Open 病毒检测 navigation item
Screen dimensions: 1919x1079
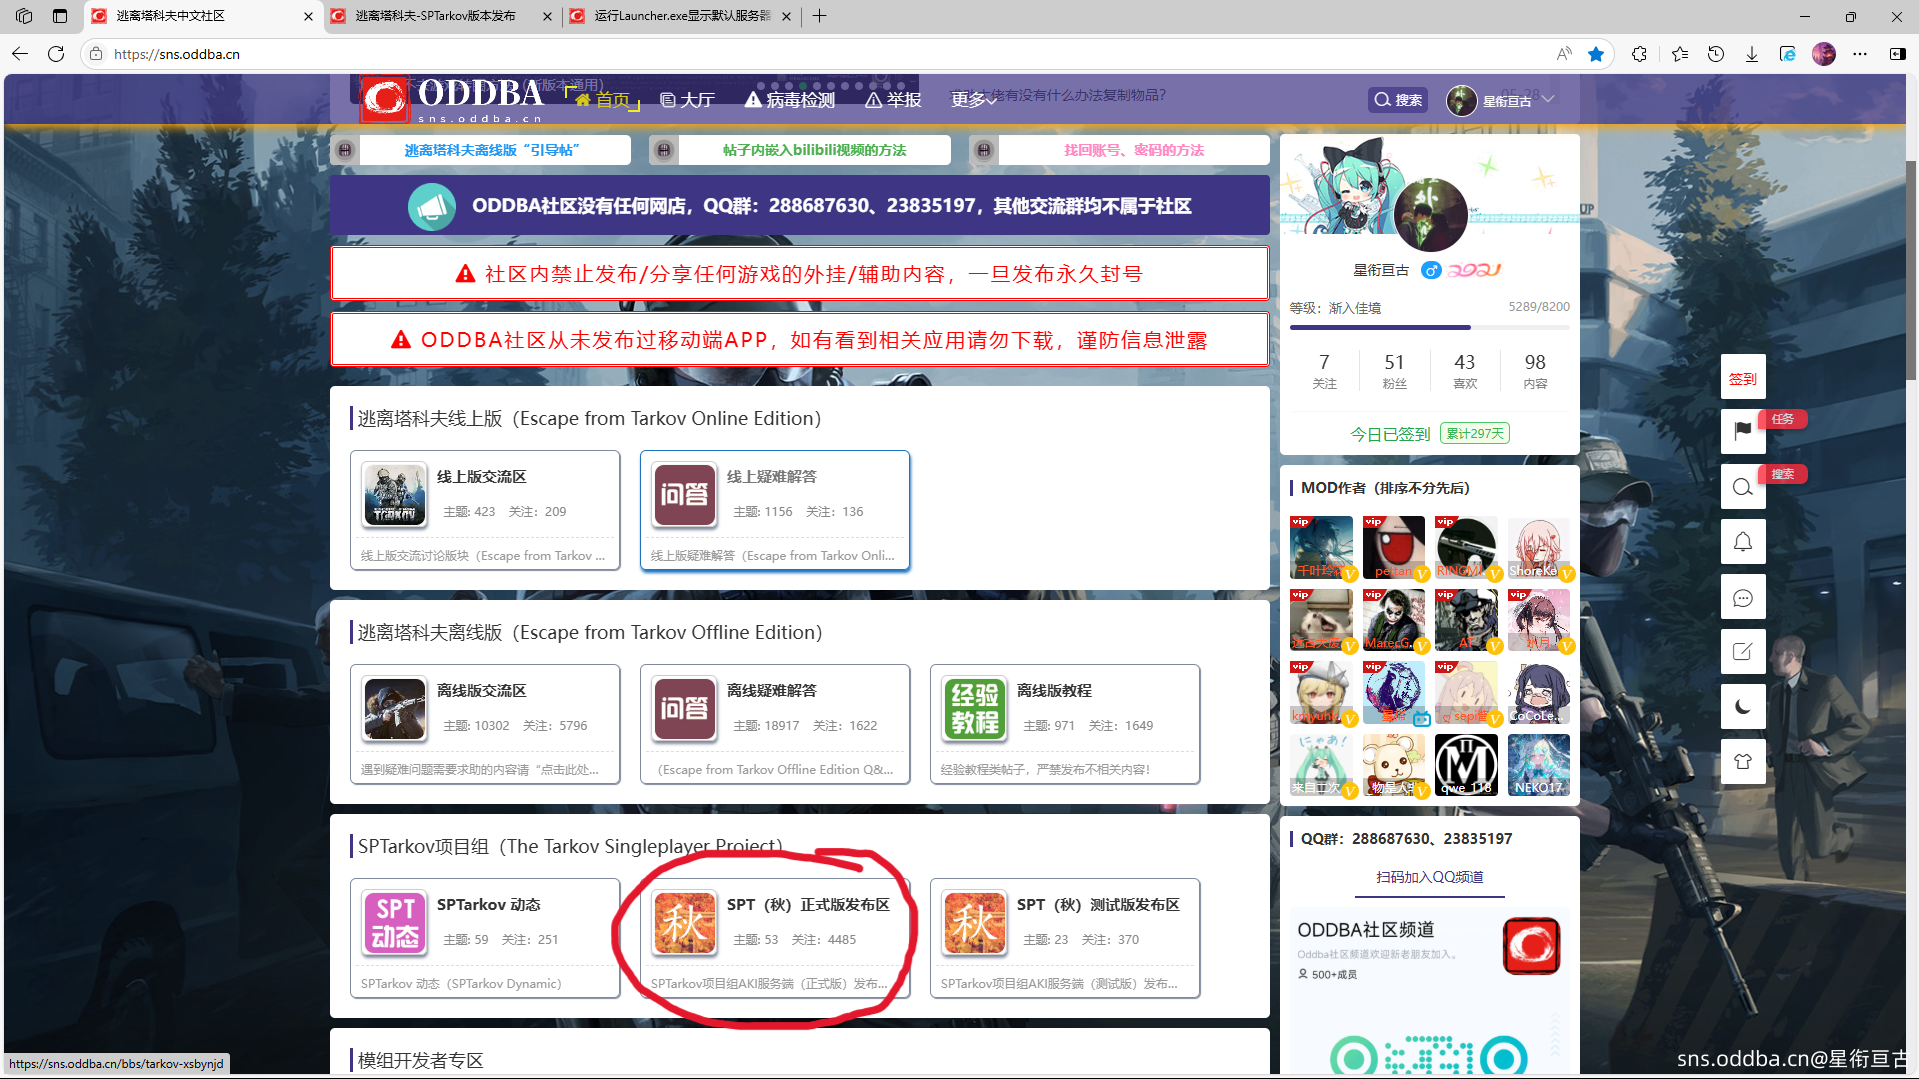pyautogui.click(x=790, y=99)
